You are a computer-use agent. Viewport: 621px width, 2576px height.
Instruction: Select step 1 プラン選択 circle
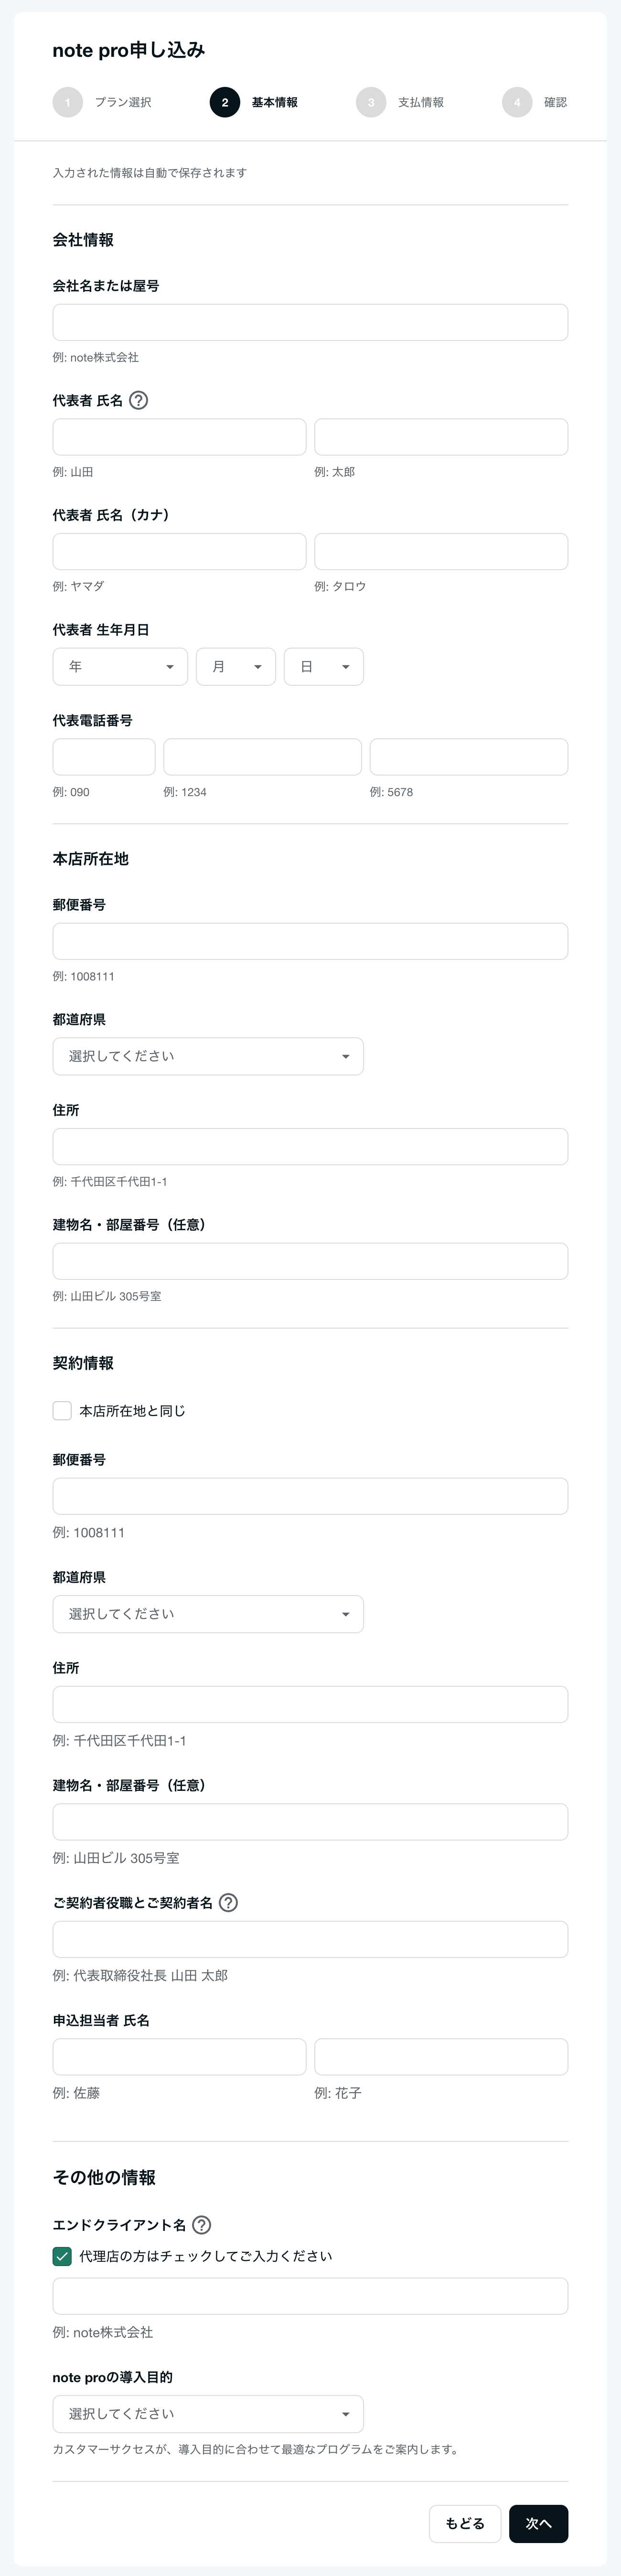click(x=68, y=102)
